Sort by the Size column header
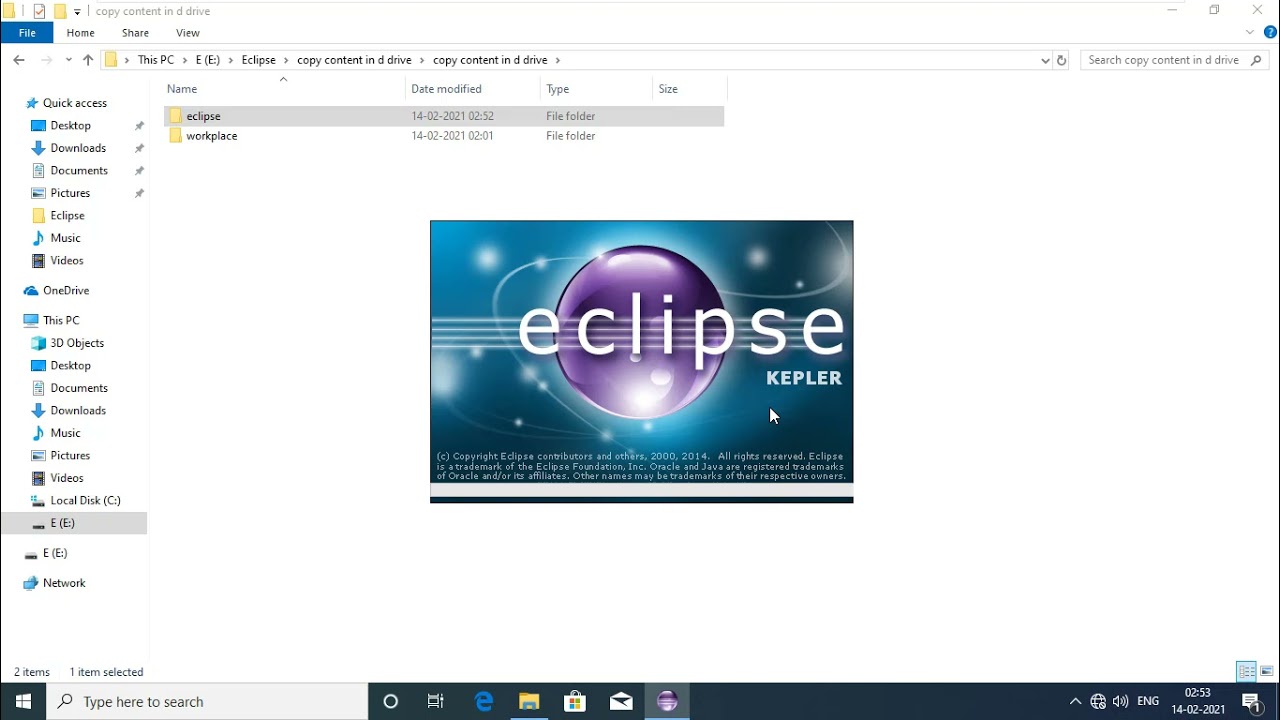 [x=668, y=89]
